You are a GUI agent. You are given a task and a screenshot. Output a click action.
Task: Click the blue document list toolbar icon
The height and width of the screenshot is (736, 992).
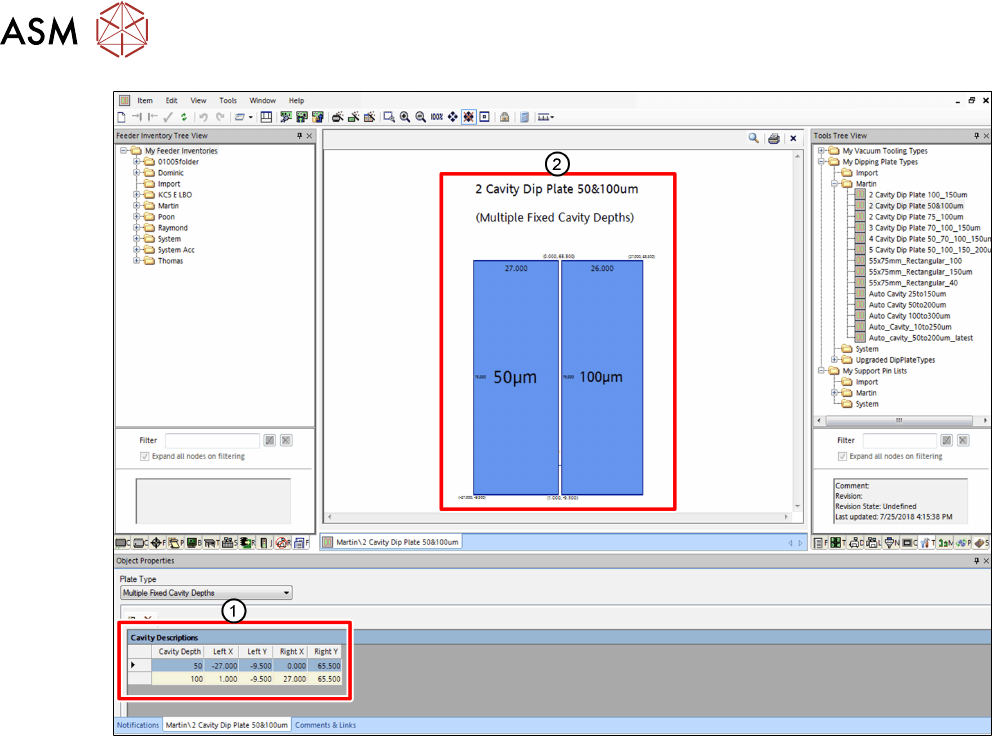pyautogui.click(x=524, y=117)
